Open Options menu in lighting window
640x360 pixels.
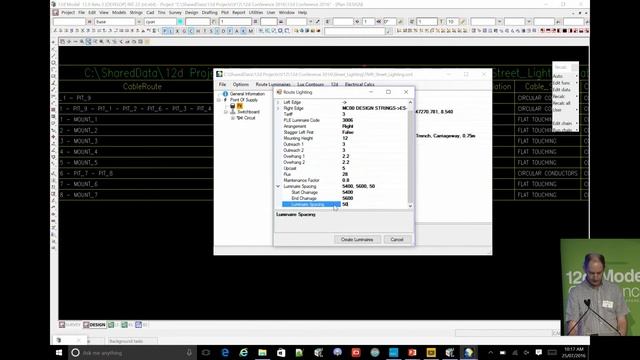pyautogui.click(x=240, y=84)
